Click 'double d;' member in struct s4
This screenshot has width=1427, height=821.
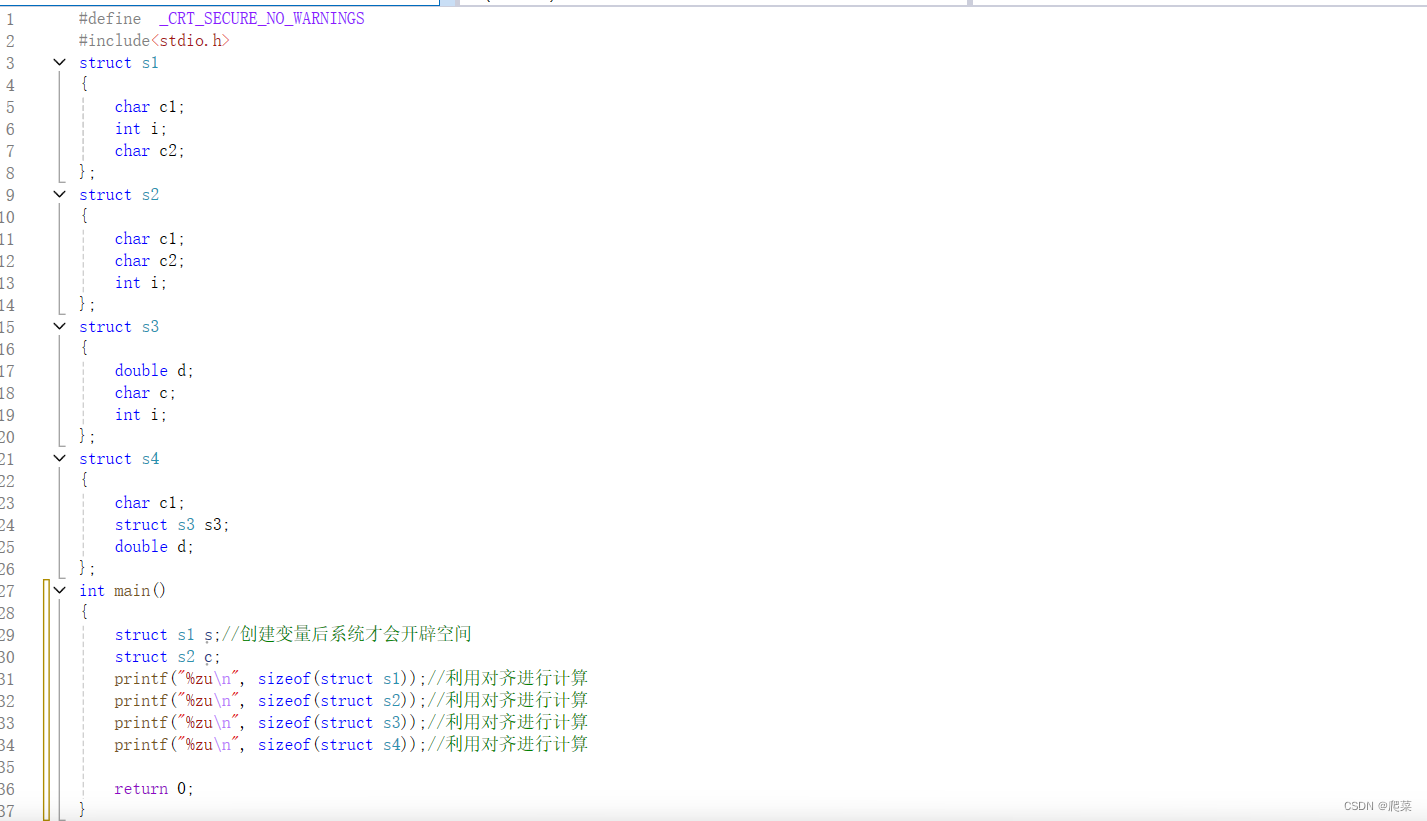pyautogui.click(x=154, y=546)
